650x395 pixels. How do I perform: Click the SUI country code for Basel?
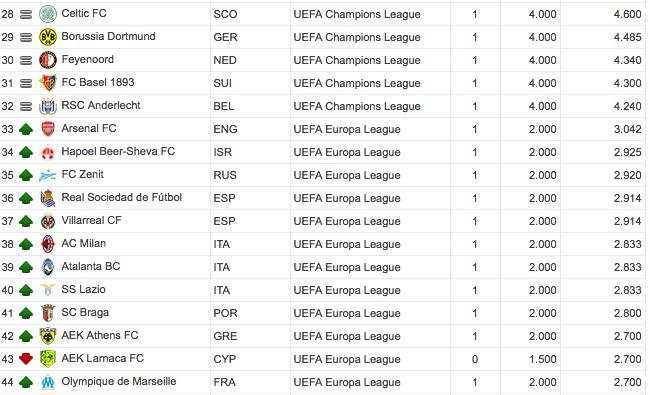[223, 83]
